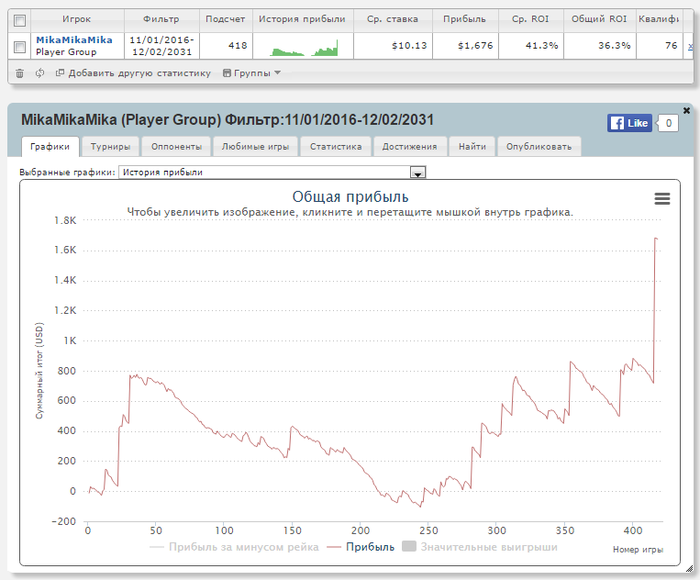Click the Группы grid icon
700x580 pixels.
(227, 73)
